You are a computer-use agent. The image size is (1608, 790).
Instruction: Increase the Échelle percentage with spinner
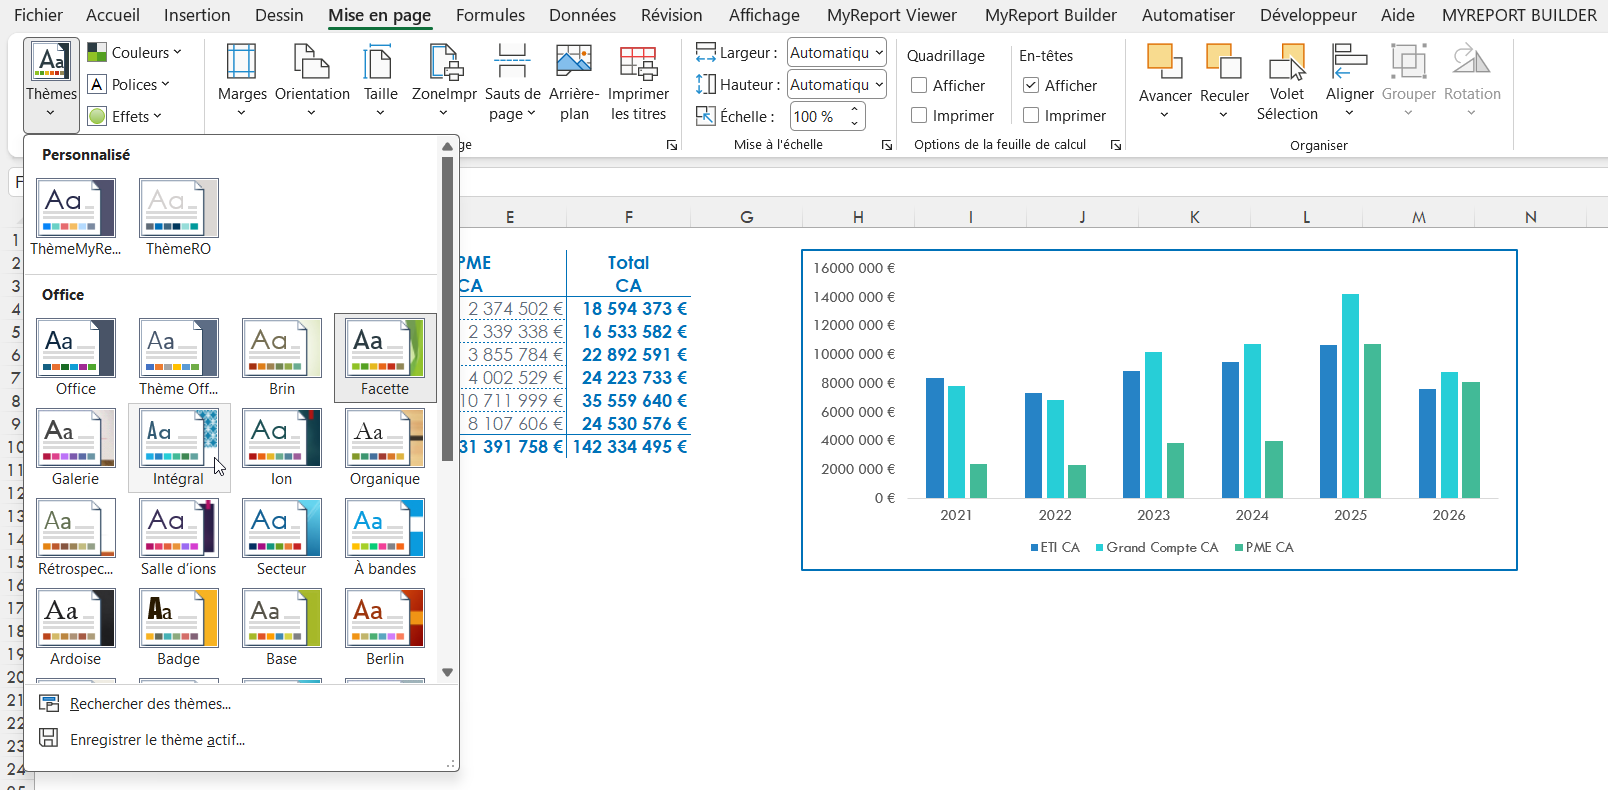(854, 110)
